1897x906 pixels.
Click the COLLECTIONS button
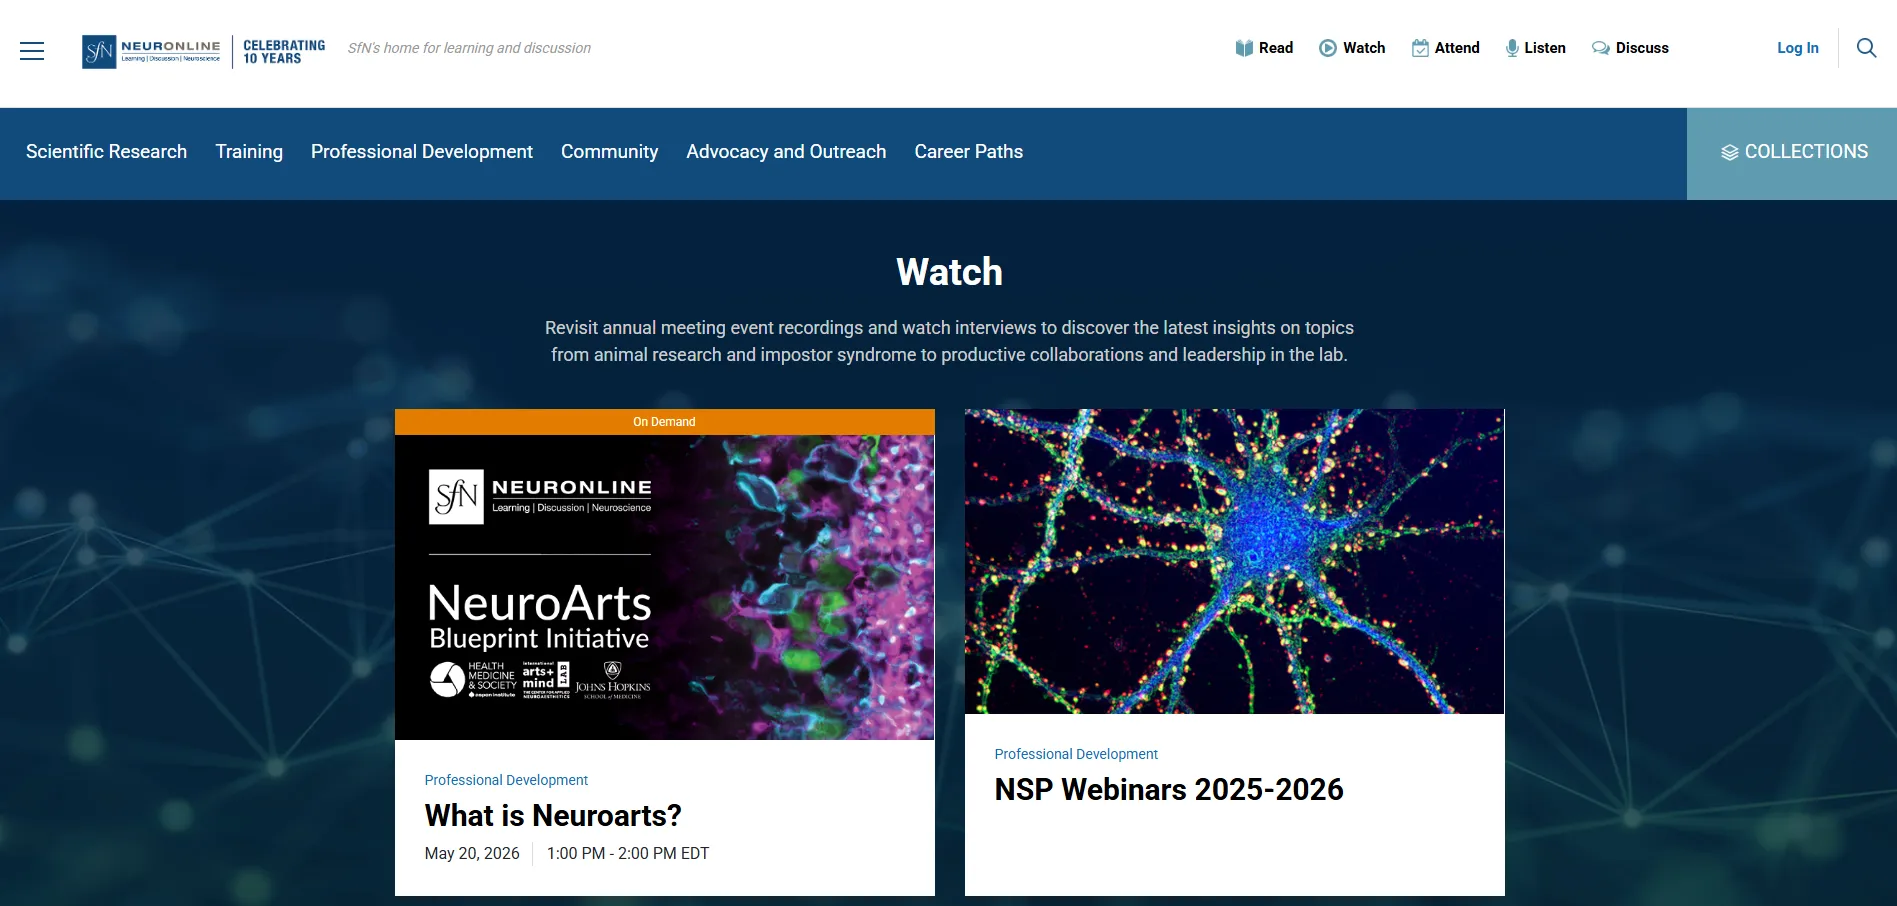pos(1792,154)
